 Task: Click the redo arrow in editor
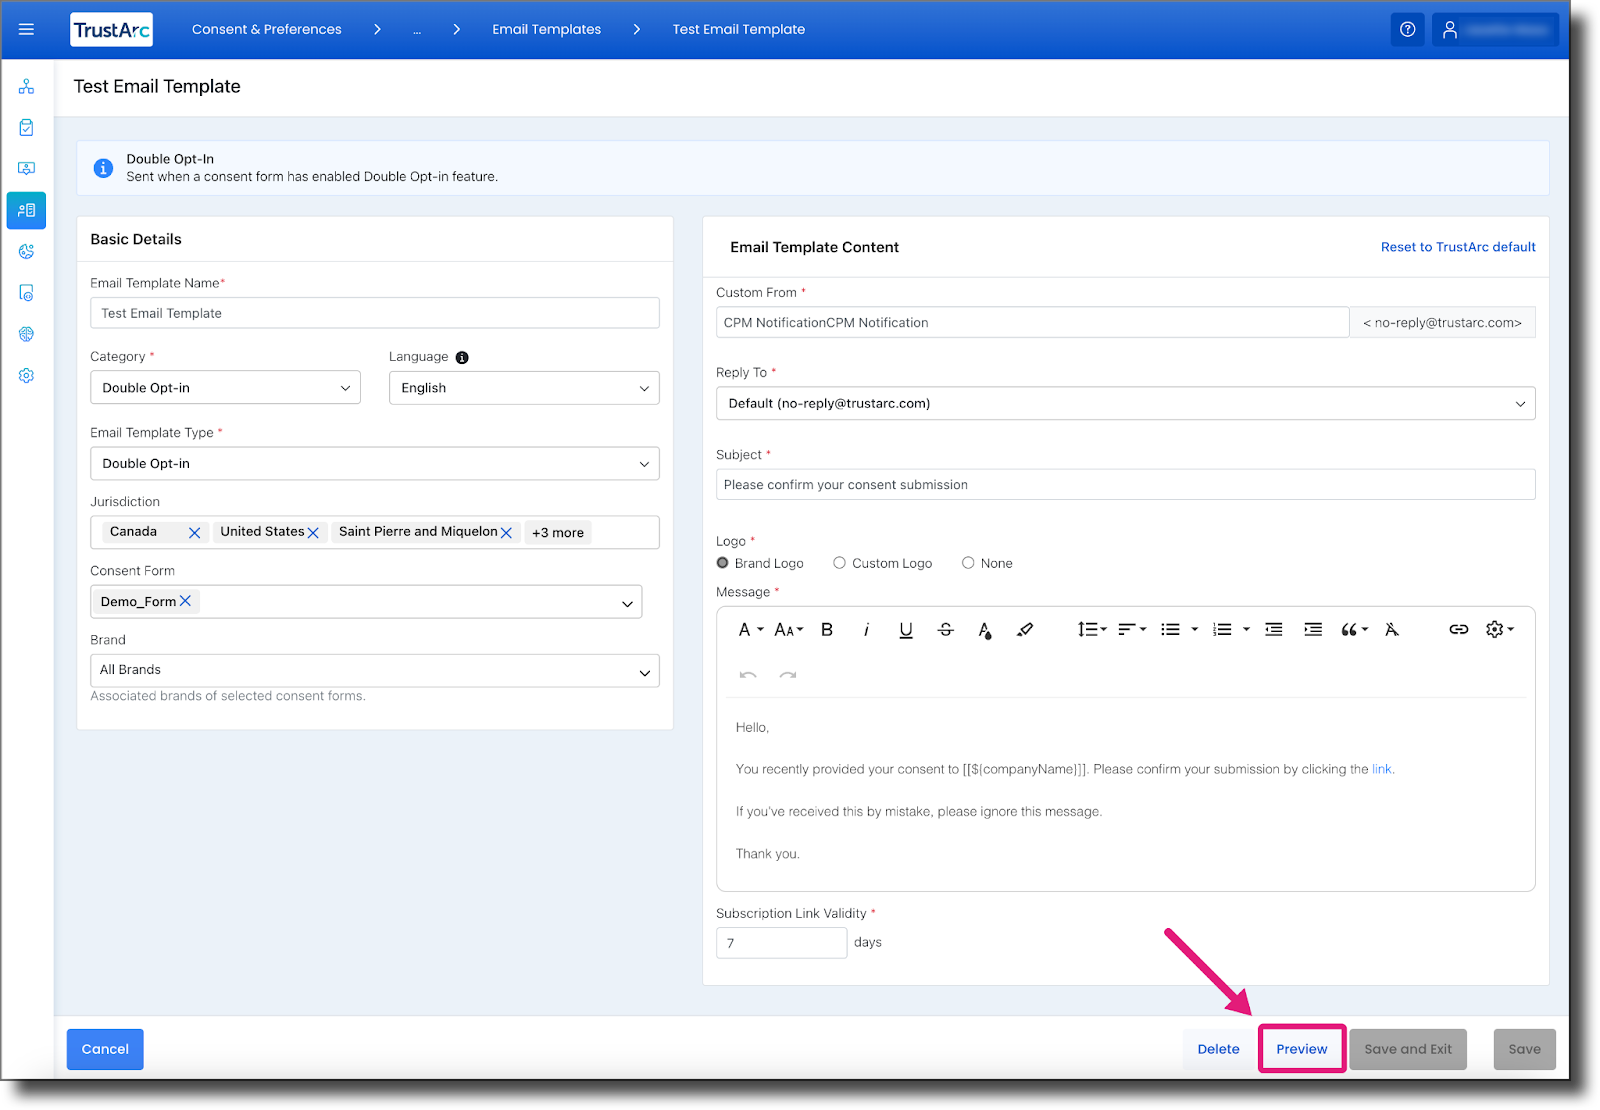click(788, 675)
